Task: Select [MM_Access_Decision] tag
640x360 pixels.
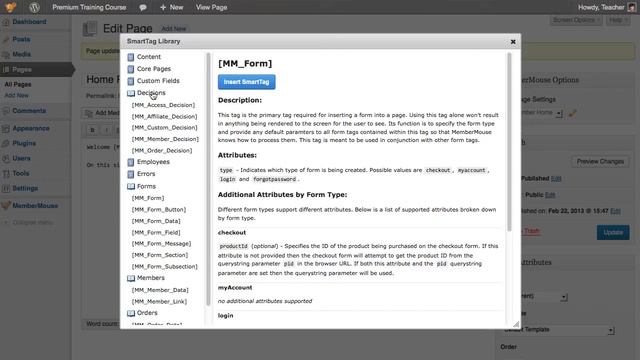Action: (x=163, y=105)
